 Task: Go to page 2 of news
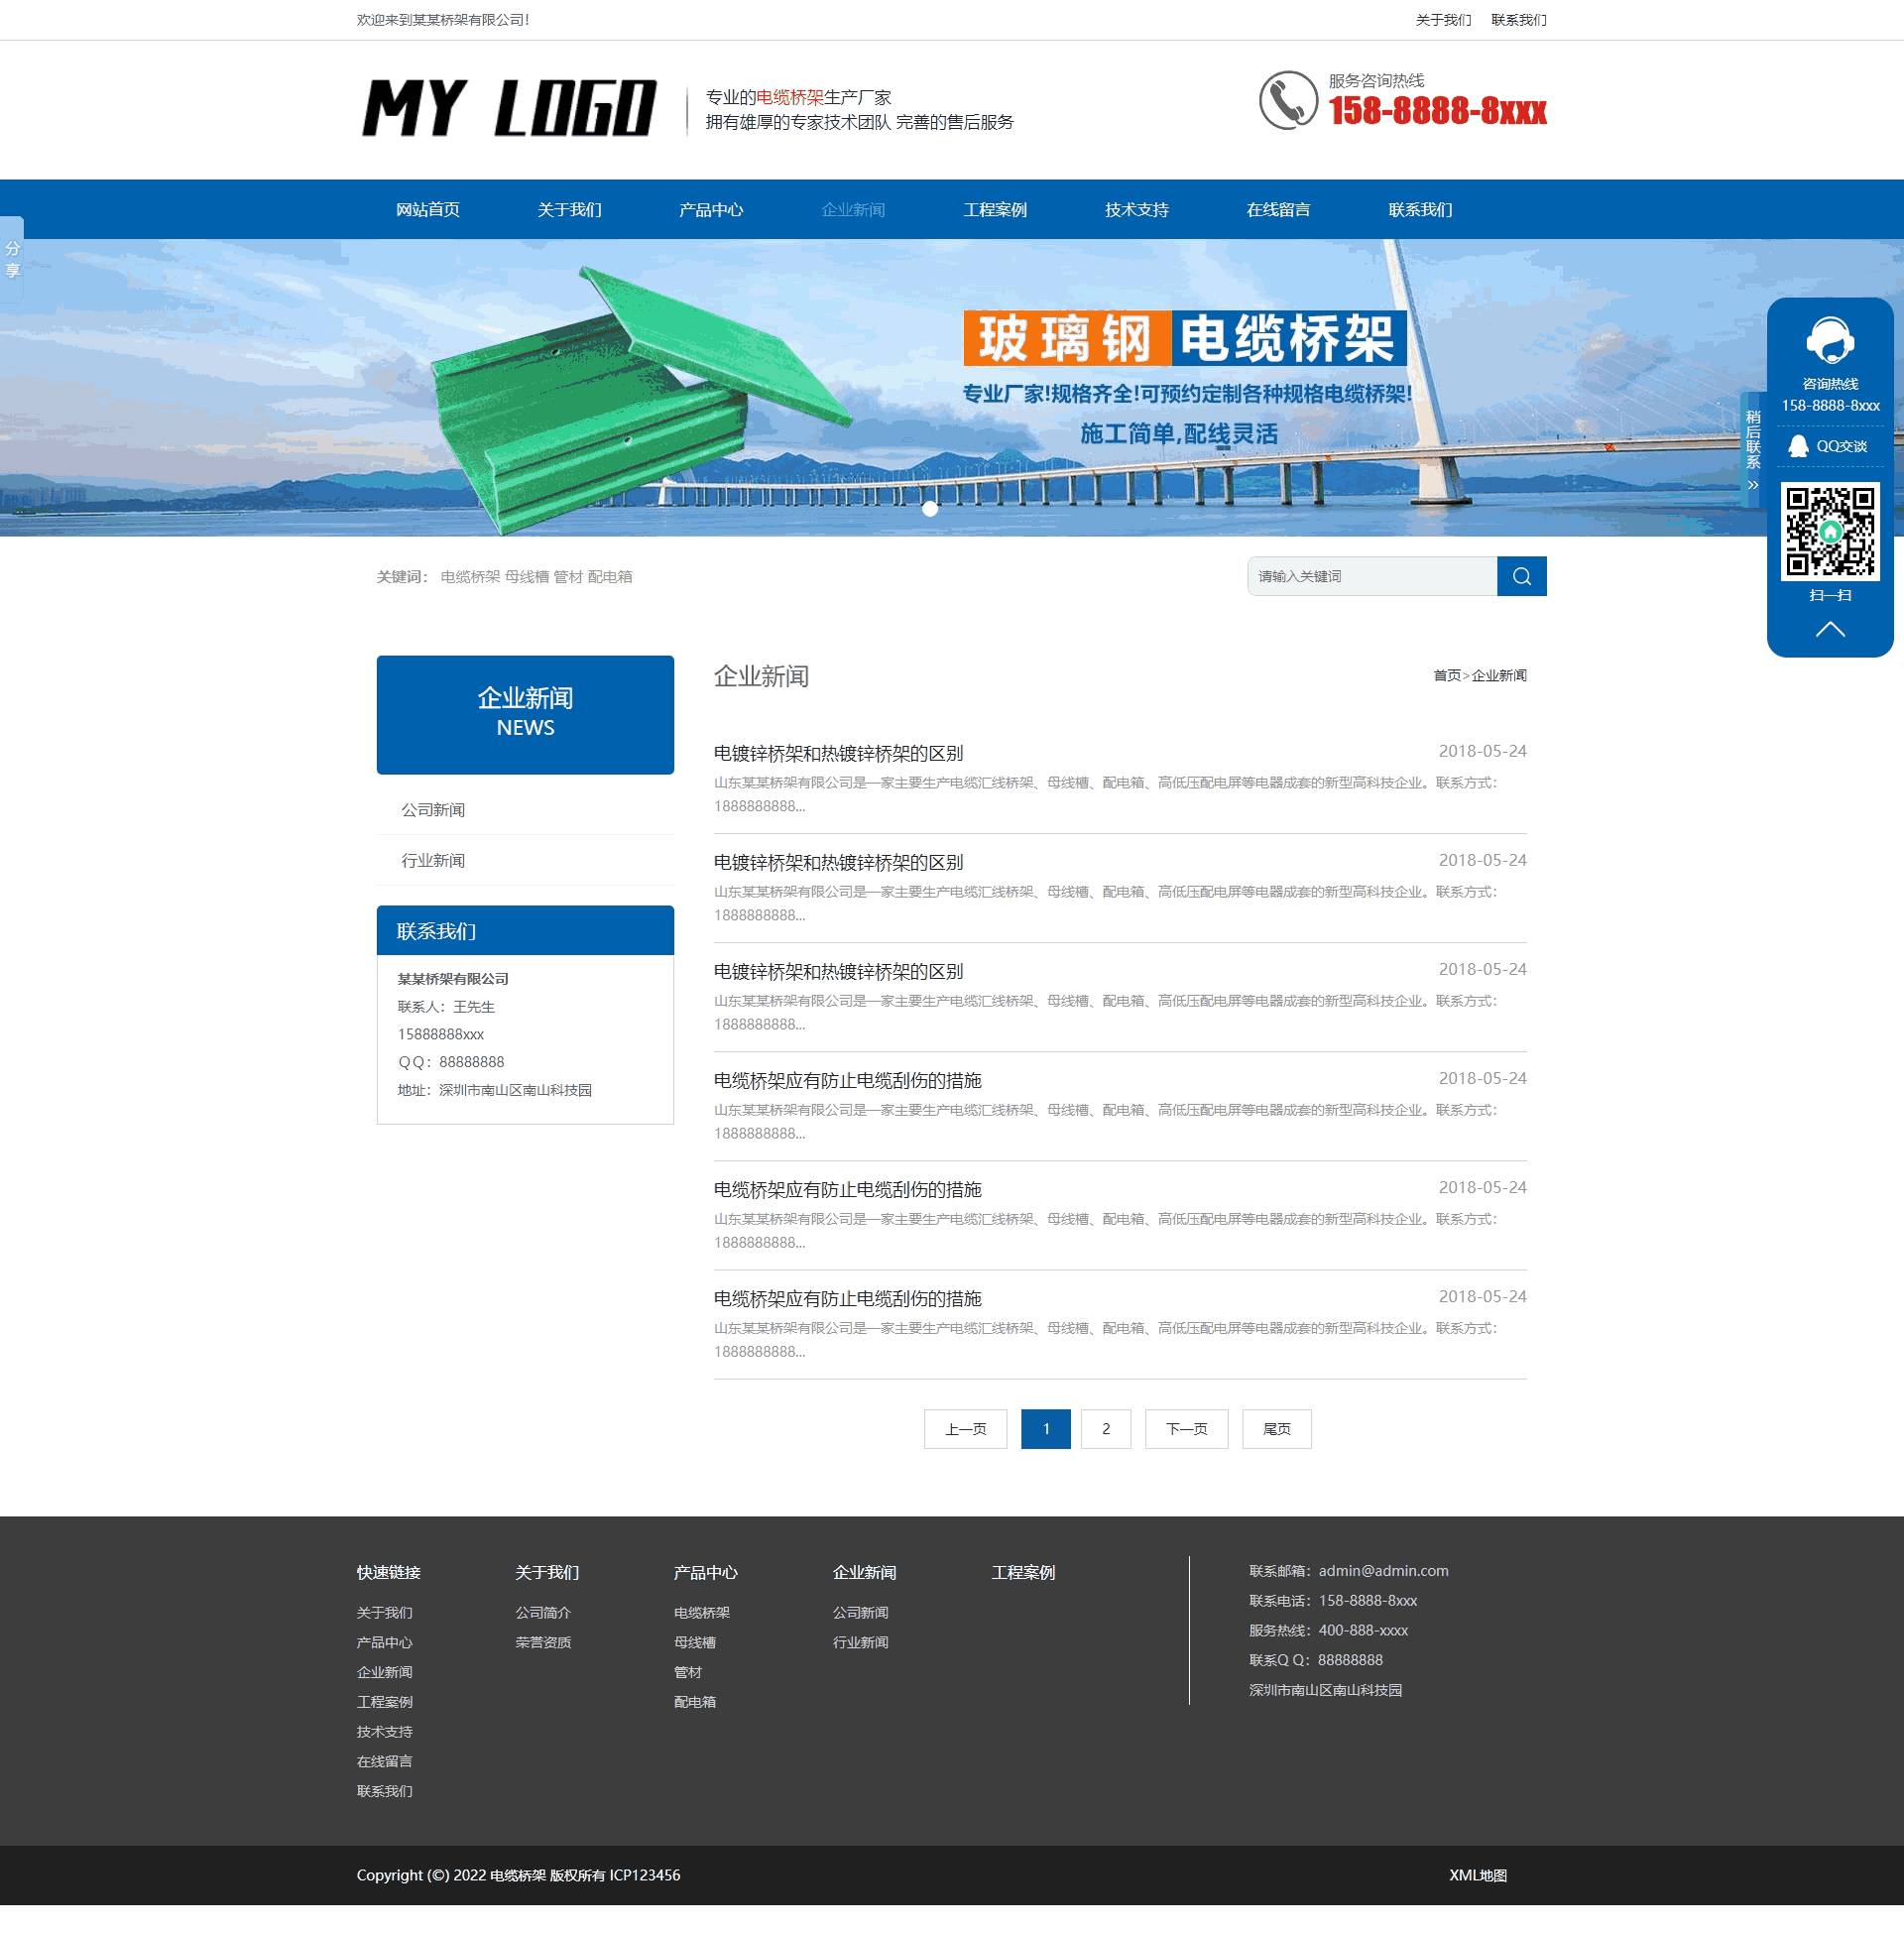[1105, 1429]
